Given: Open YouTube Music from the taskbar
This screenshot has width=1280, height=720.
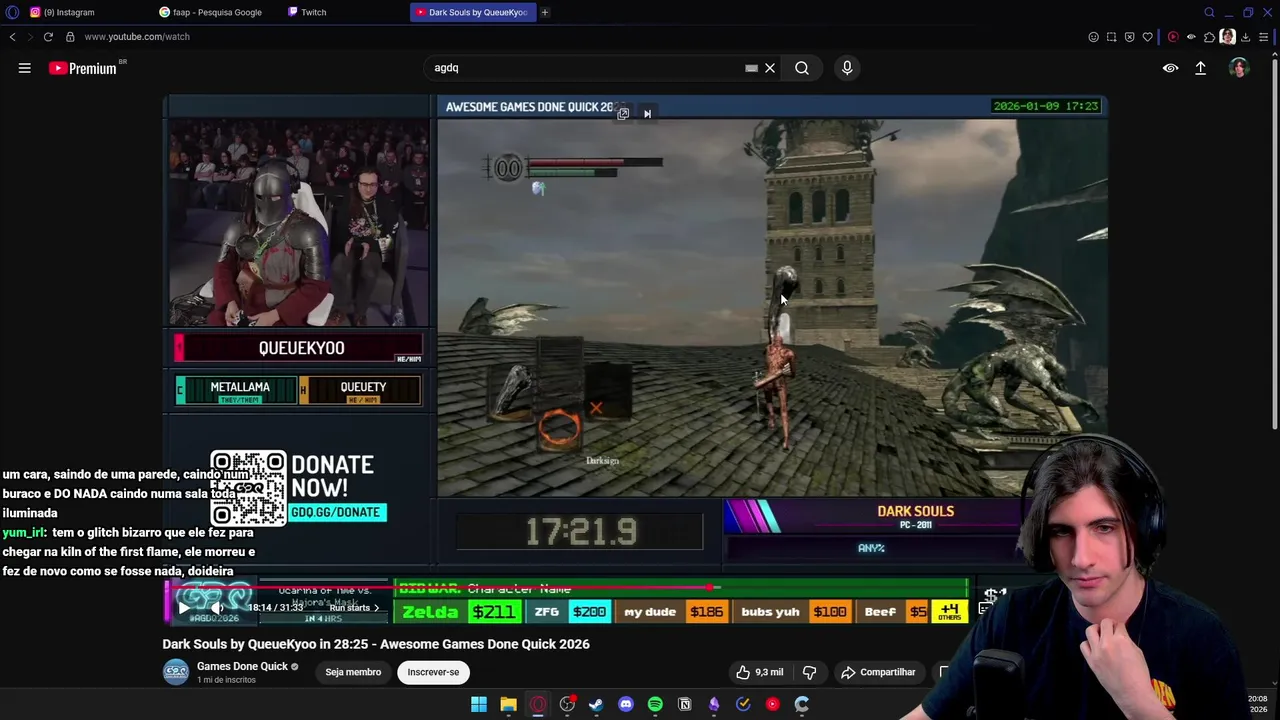Looking at the screenshot, I should (772, 705).
